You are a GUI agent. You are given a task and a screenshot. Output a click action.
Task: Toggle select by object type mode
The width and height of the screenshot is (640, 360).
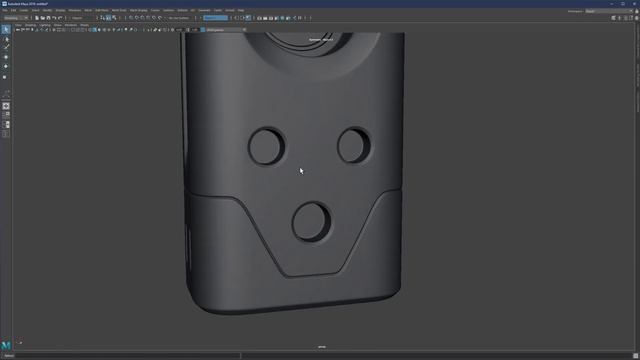coord(108,18)
